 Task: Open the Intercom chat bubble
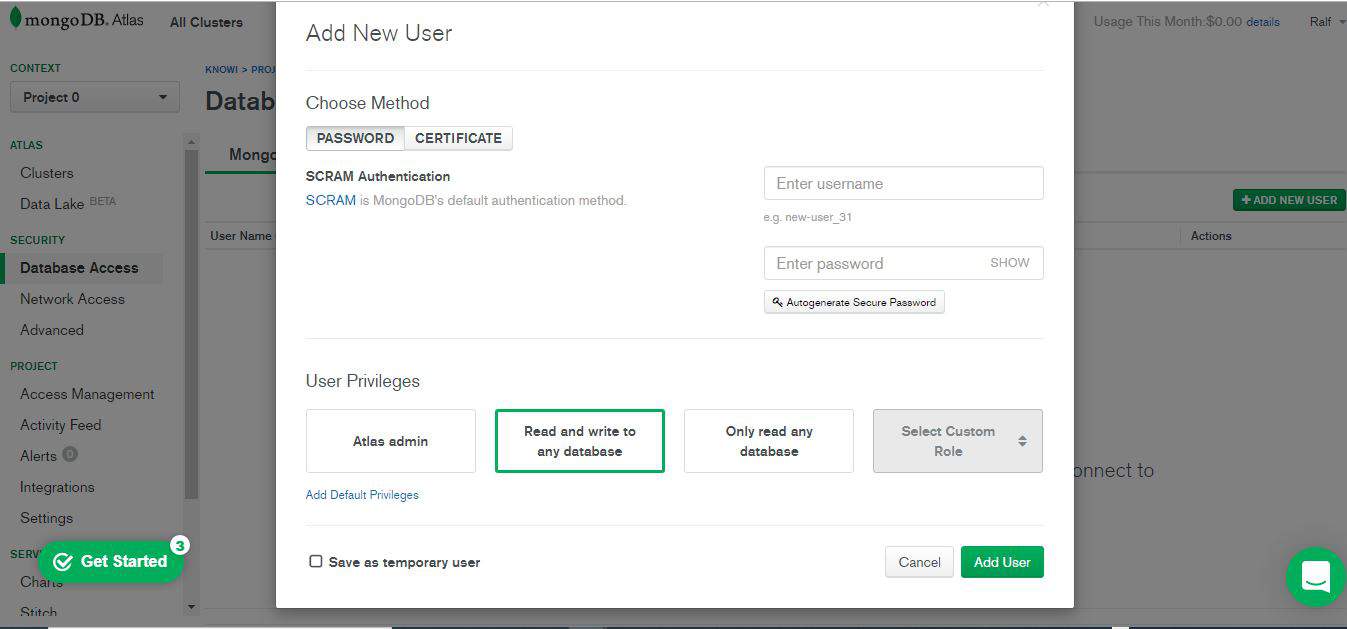pyautogui.click(x=1315, y=577)
